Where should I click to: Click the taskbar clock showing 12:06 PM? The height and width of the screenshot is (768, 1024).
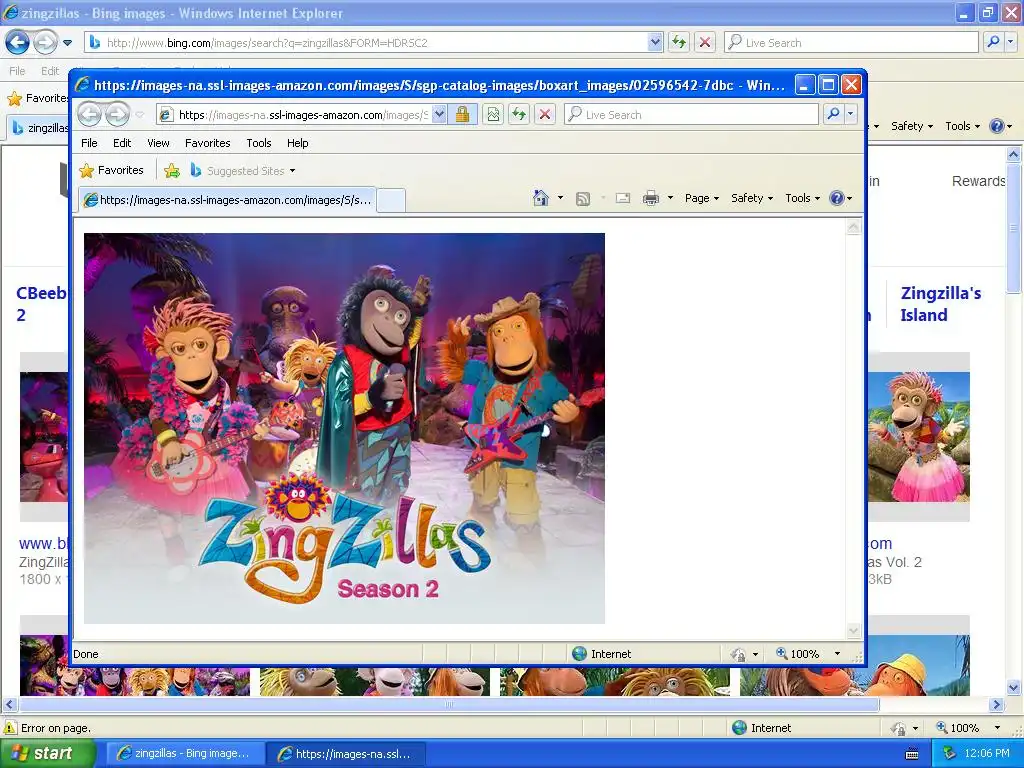[987, 754]
